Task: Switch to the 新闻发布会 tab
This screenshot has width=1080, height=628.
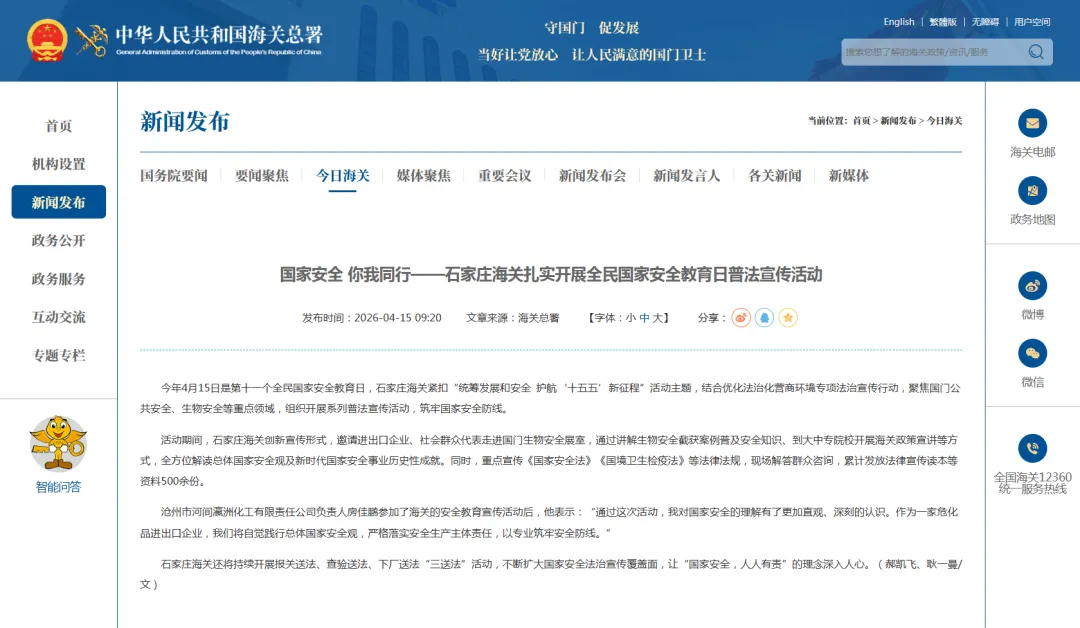Action: [x=592, y=176]
